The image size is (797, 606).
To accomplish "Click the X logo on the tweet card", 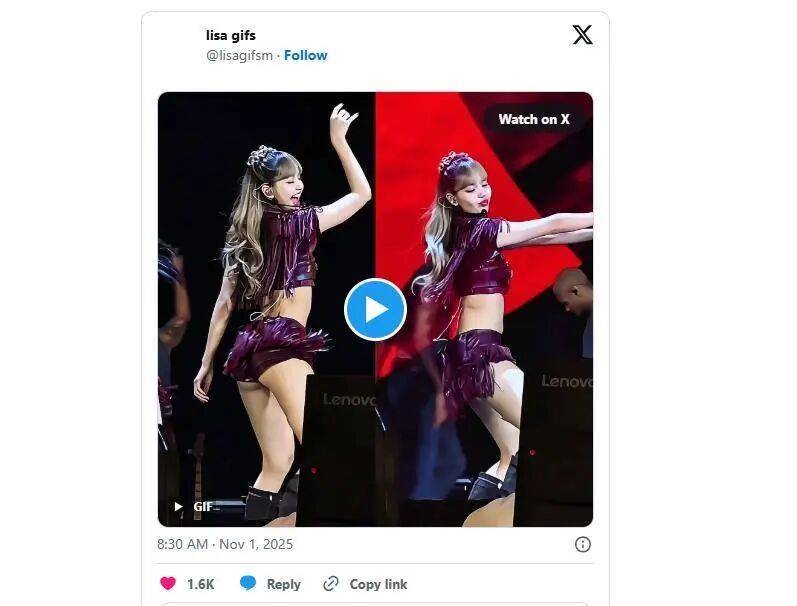I will tap(582, 35).
